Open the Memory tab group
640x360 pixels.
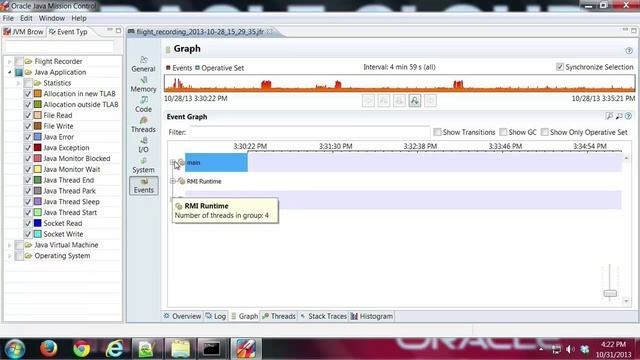(x=143, y=84)
